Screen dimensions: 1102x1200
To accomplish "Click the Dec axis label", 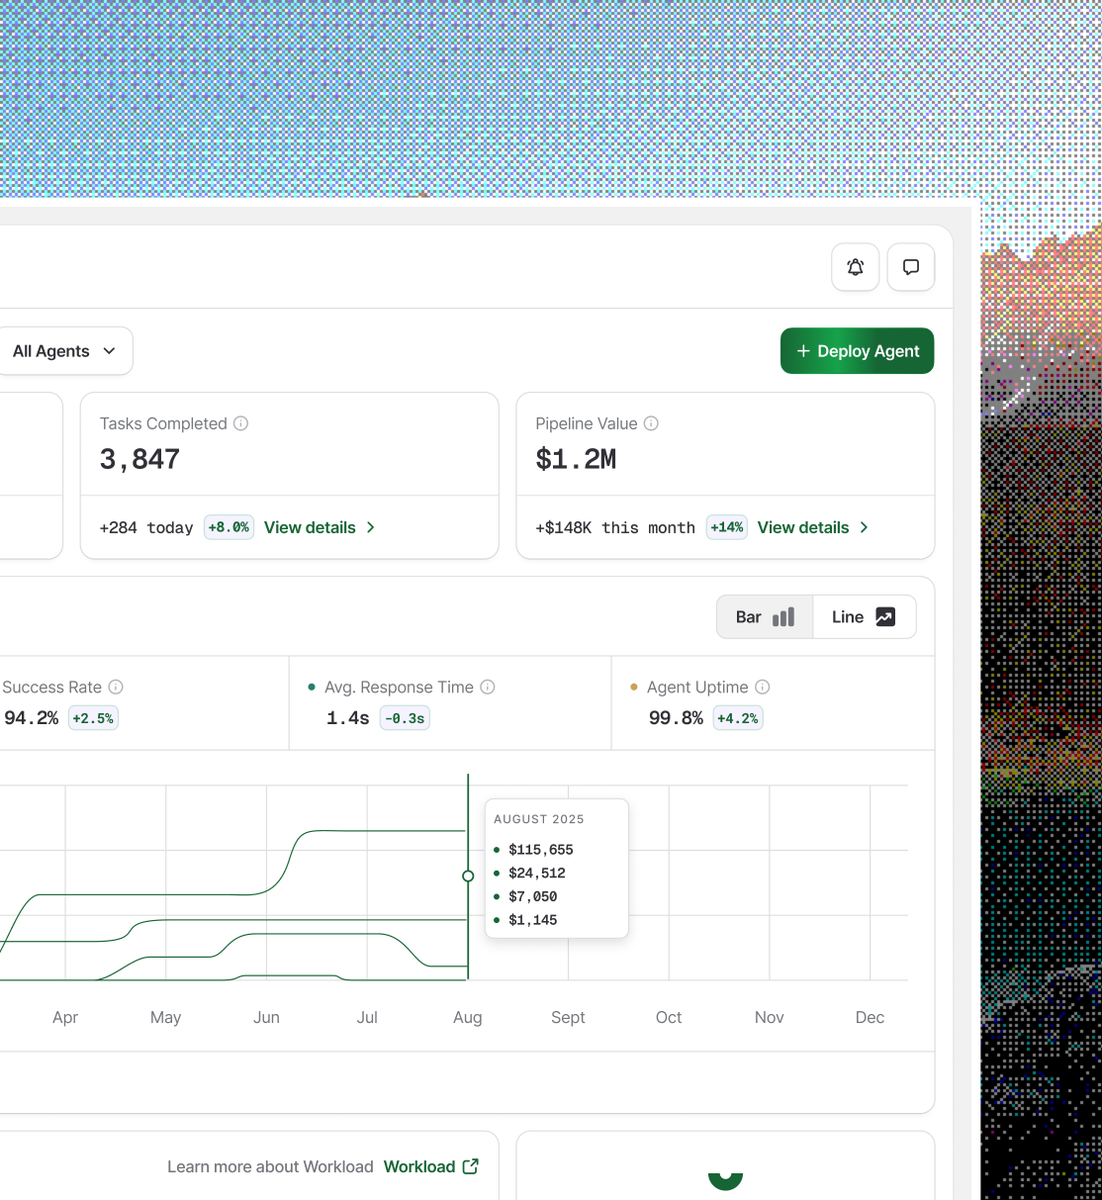I will coord(870,1017).
